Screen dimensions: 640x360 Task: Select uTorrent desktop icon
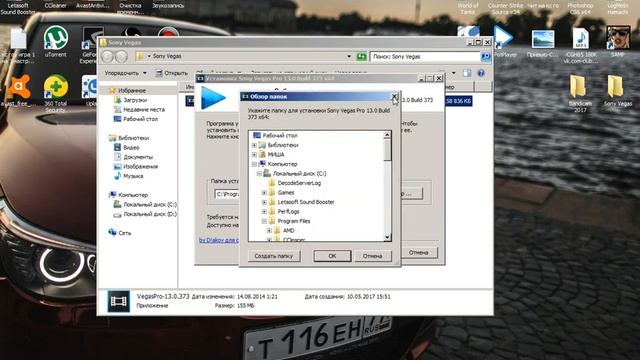point(56,41)
